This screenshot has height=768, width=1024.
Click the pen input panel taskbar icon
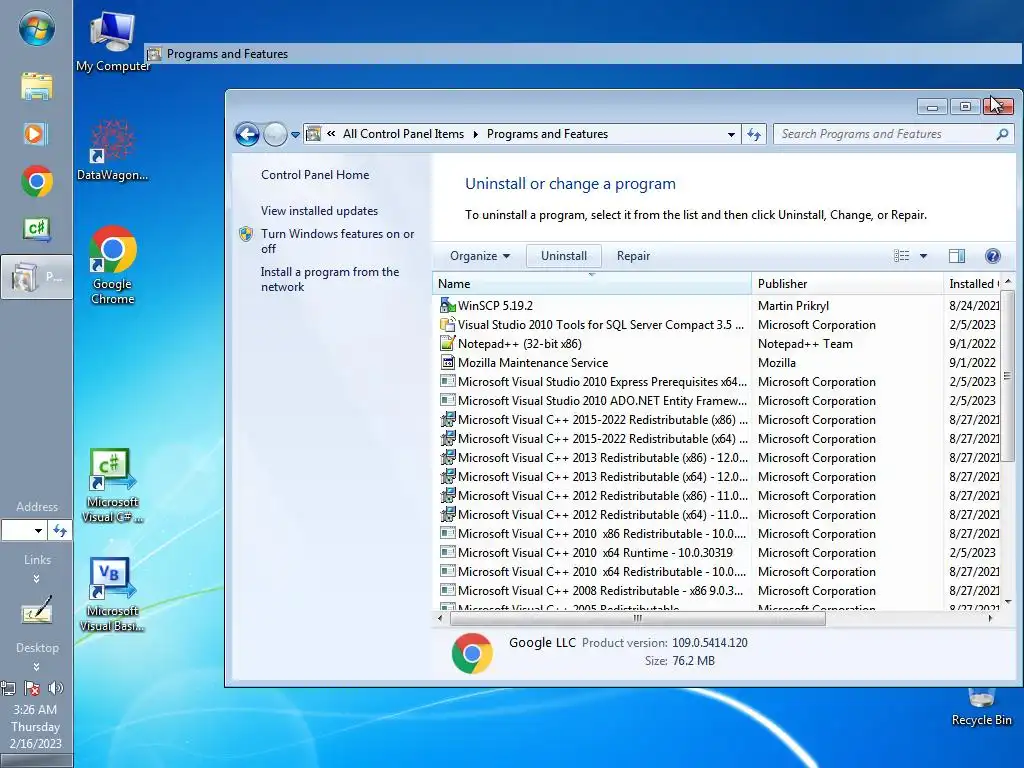point(37,610)
